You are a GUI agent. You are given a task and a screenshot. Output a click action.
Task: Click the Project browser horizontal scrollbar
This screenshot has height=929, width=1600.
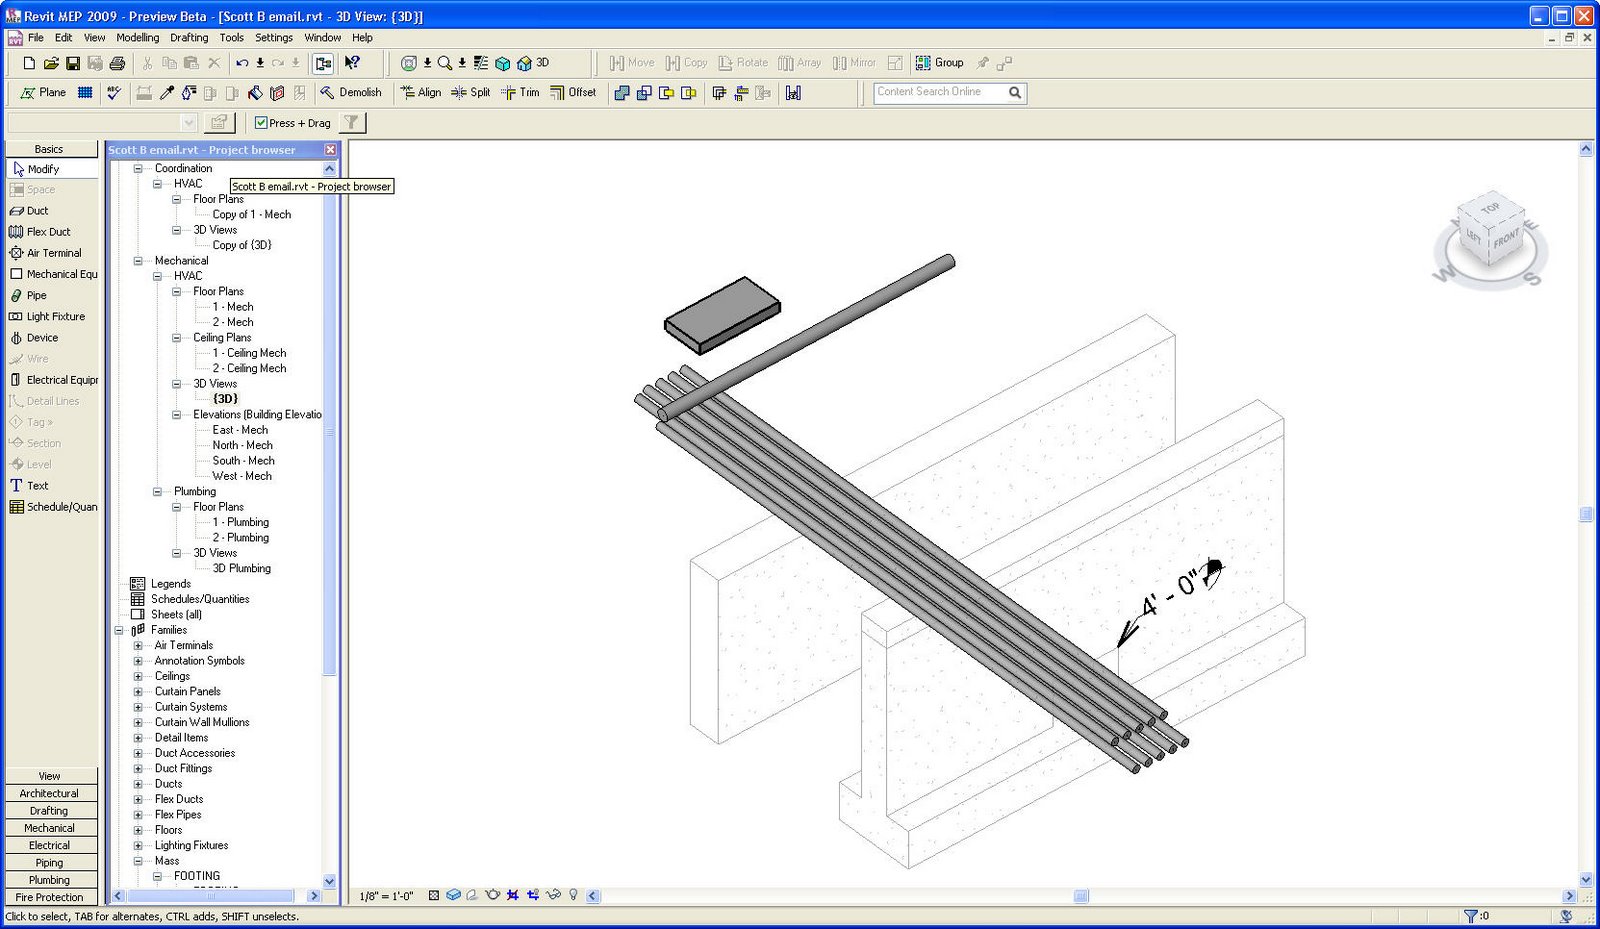point(217,896)
